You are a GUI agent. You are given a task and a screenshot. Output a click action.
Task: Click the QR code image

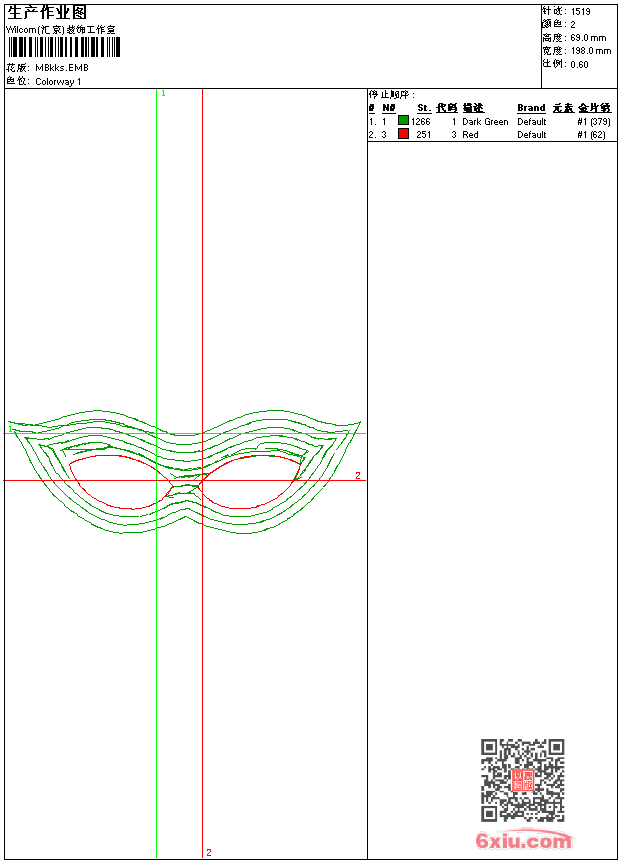522,779
